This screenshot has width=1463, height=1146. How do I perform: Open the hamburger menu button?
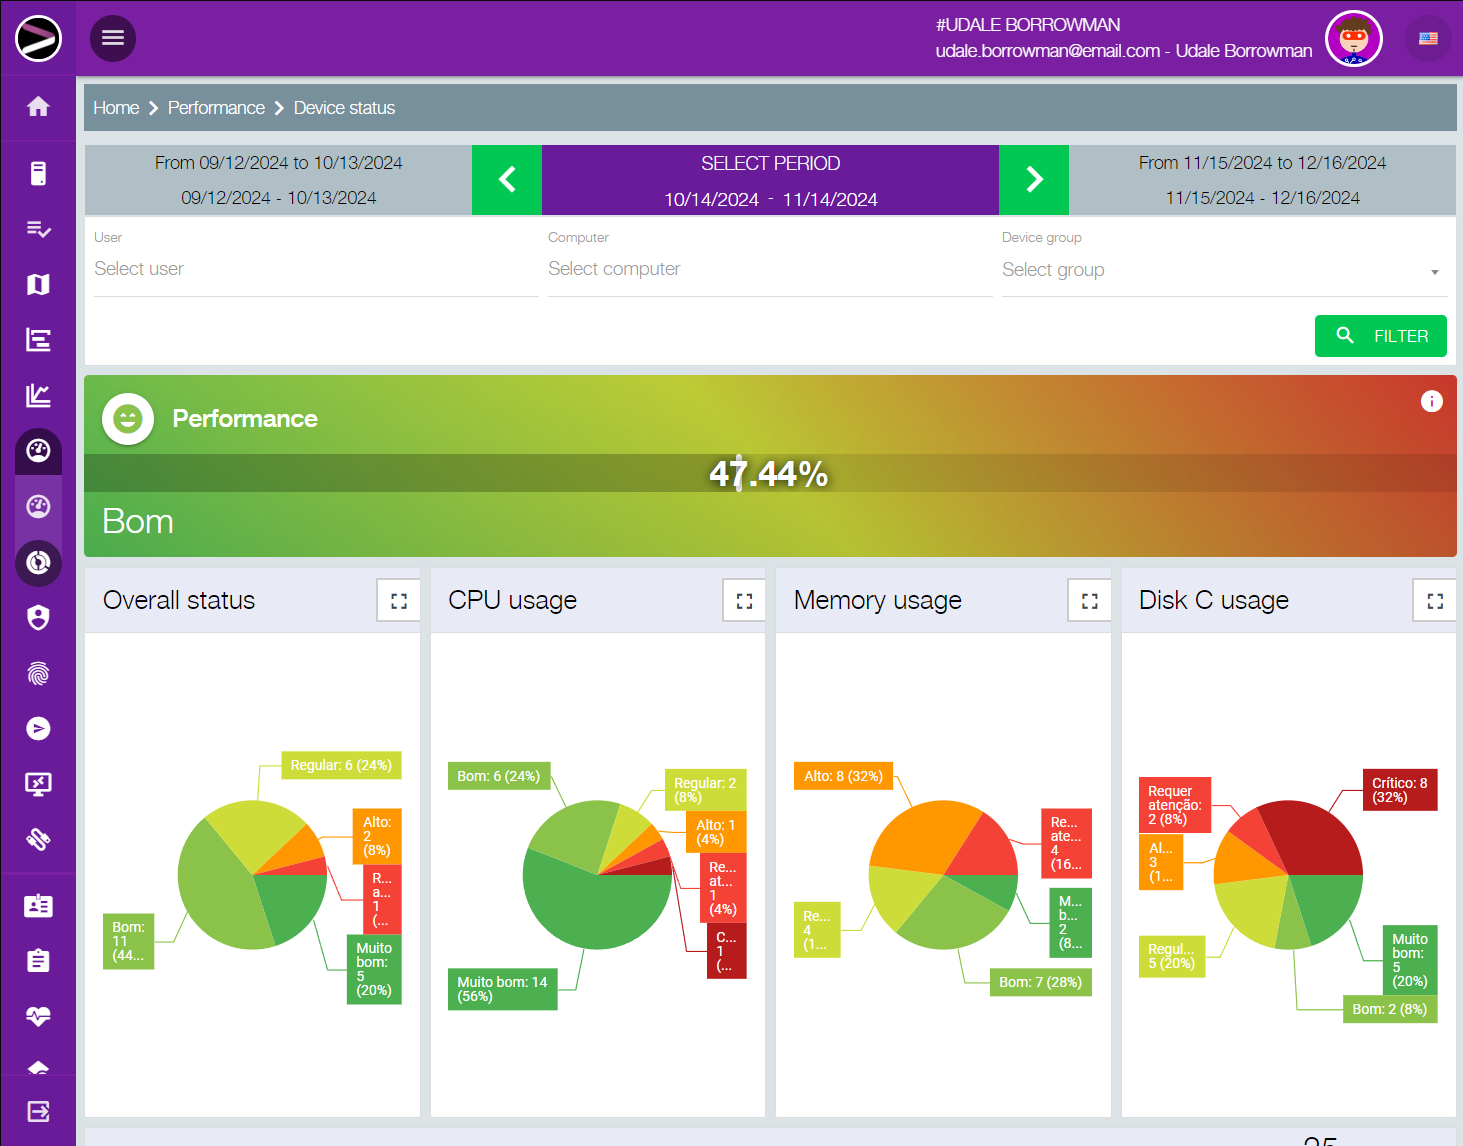pos(113,38)
